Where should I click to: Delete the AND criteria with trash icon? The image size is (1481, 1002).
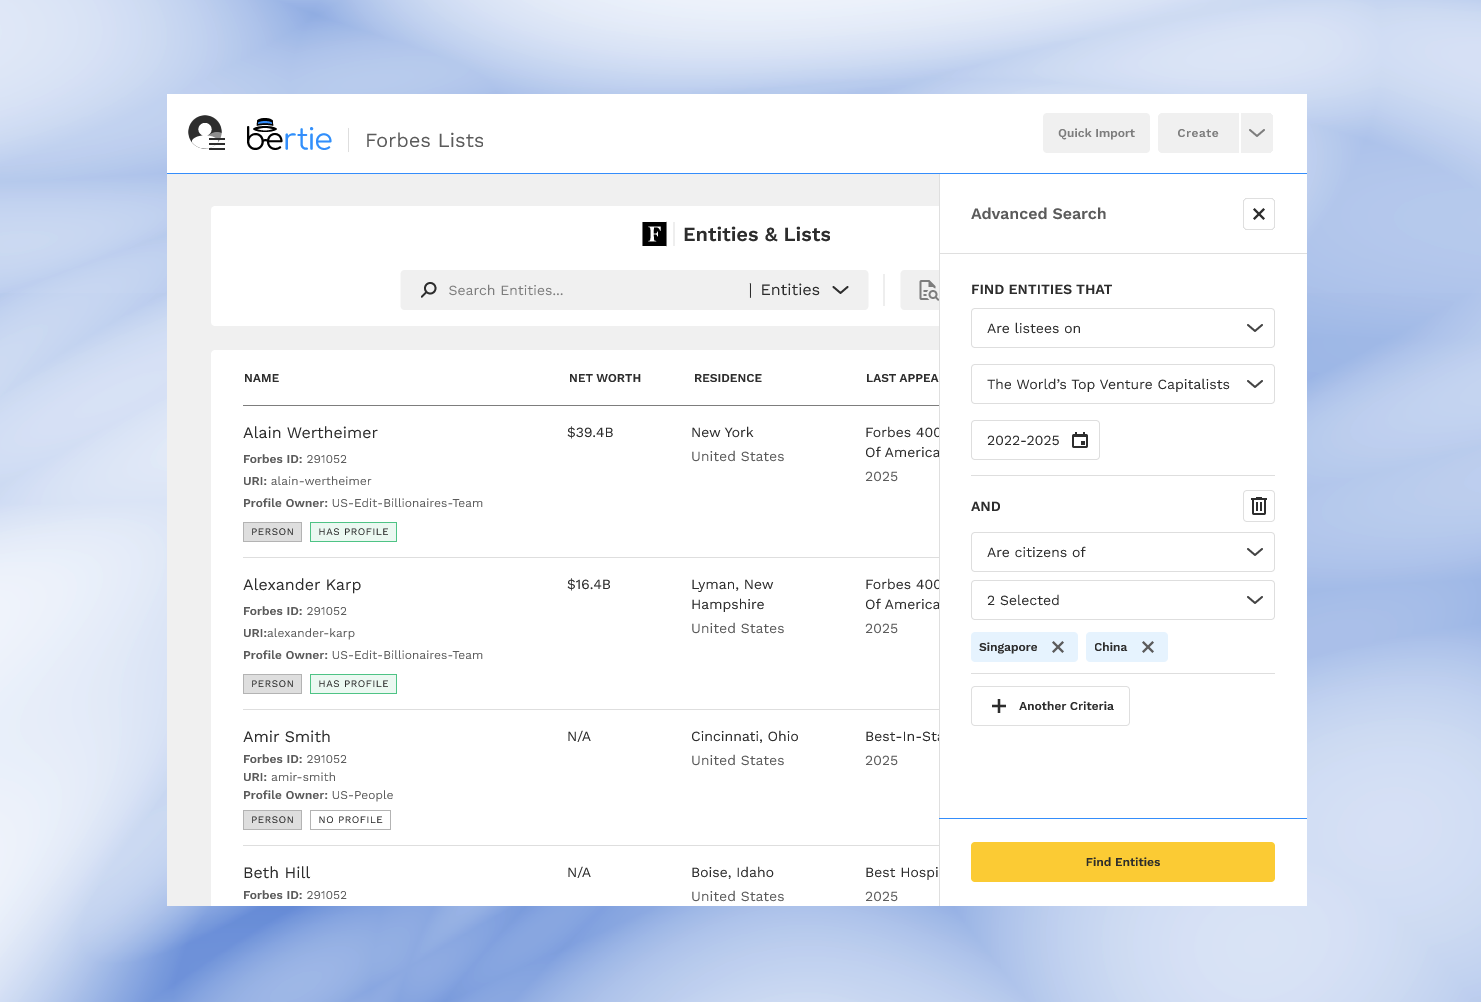coord(1259,506)
